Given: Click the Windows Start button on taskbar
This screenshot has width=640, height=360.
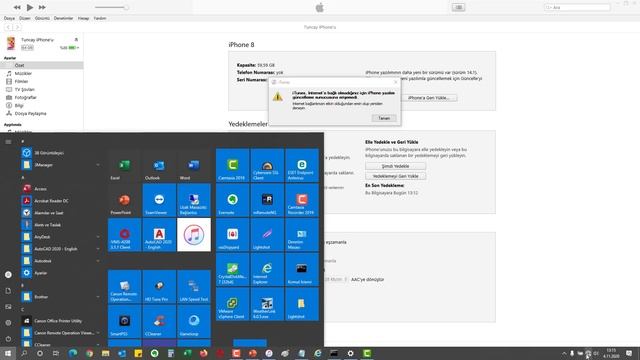Looking at the screenshot, I should point(8,353).
